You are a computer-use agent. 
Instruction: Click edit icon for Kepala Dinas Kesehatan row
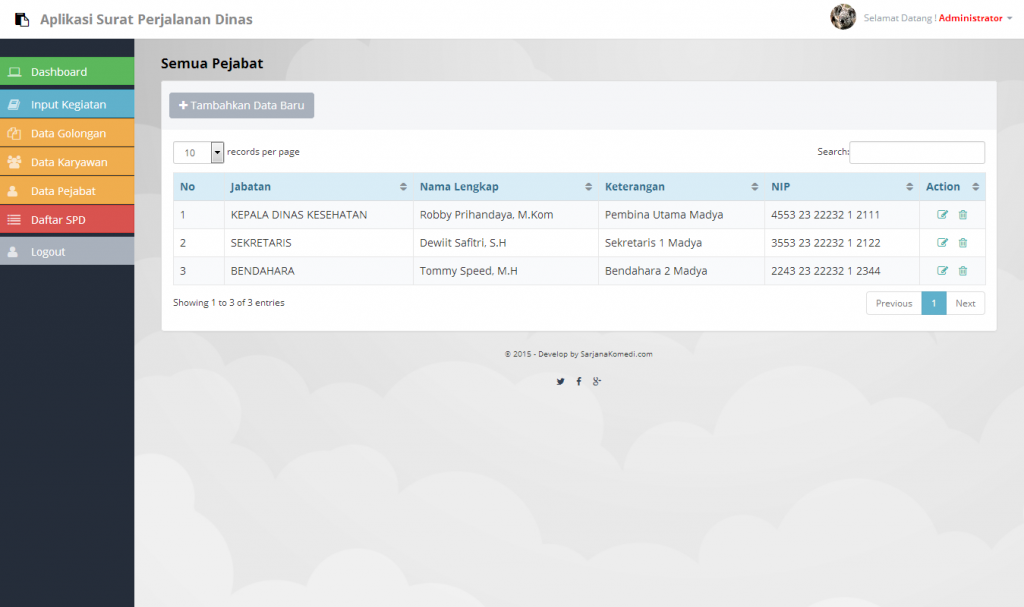coord(942,215)
